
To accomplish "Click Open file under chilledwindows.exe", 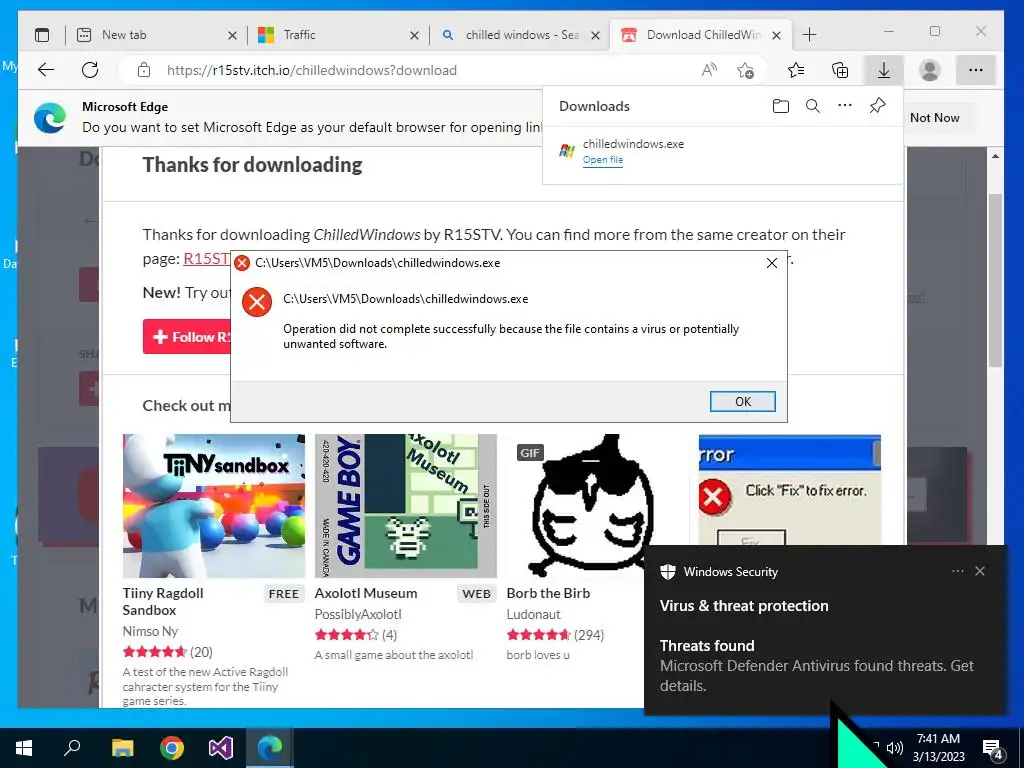I will (603, 160).
